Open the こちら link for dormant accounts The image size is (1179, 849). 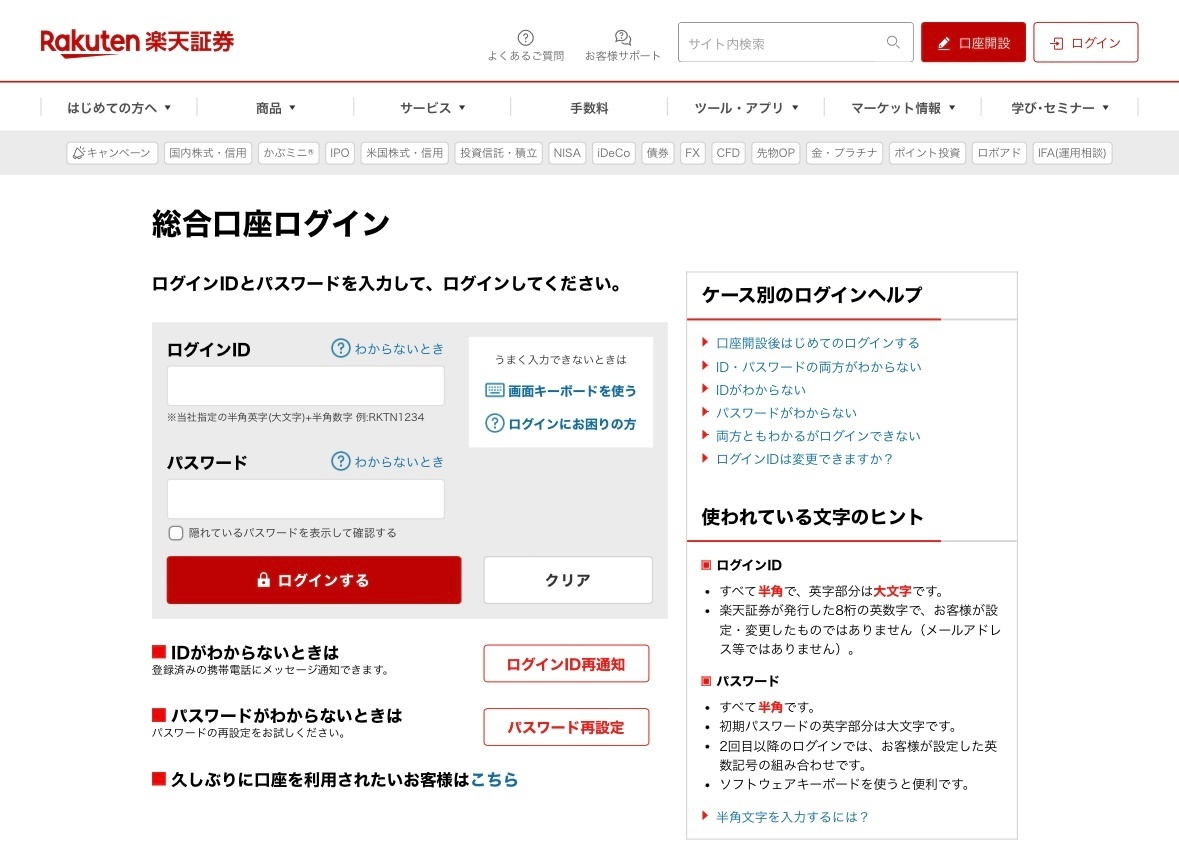494,780
